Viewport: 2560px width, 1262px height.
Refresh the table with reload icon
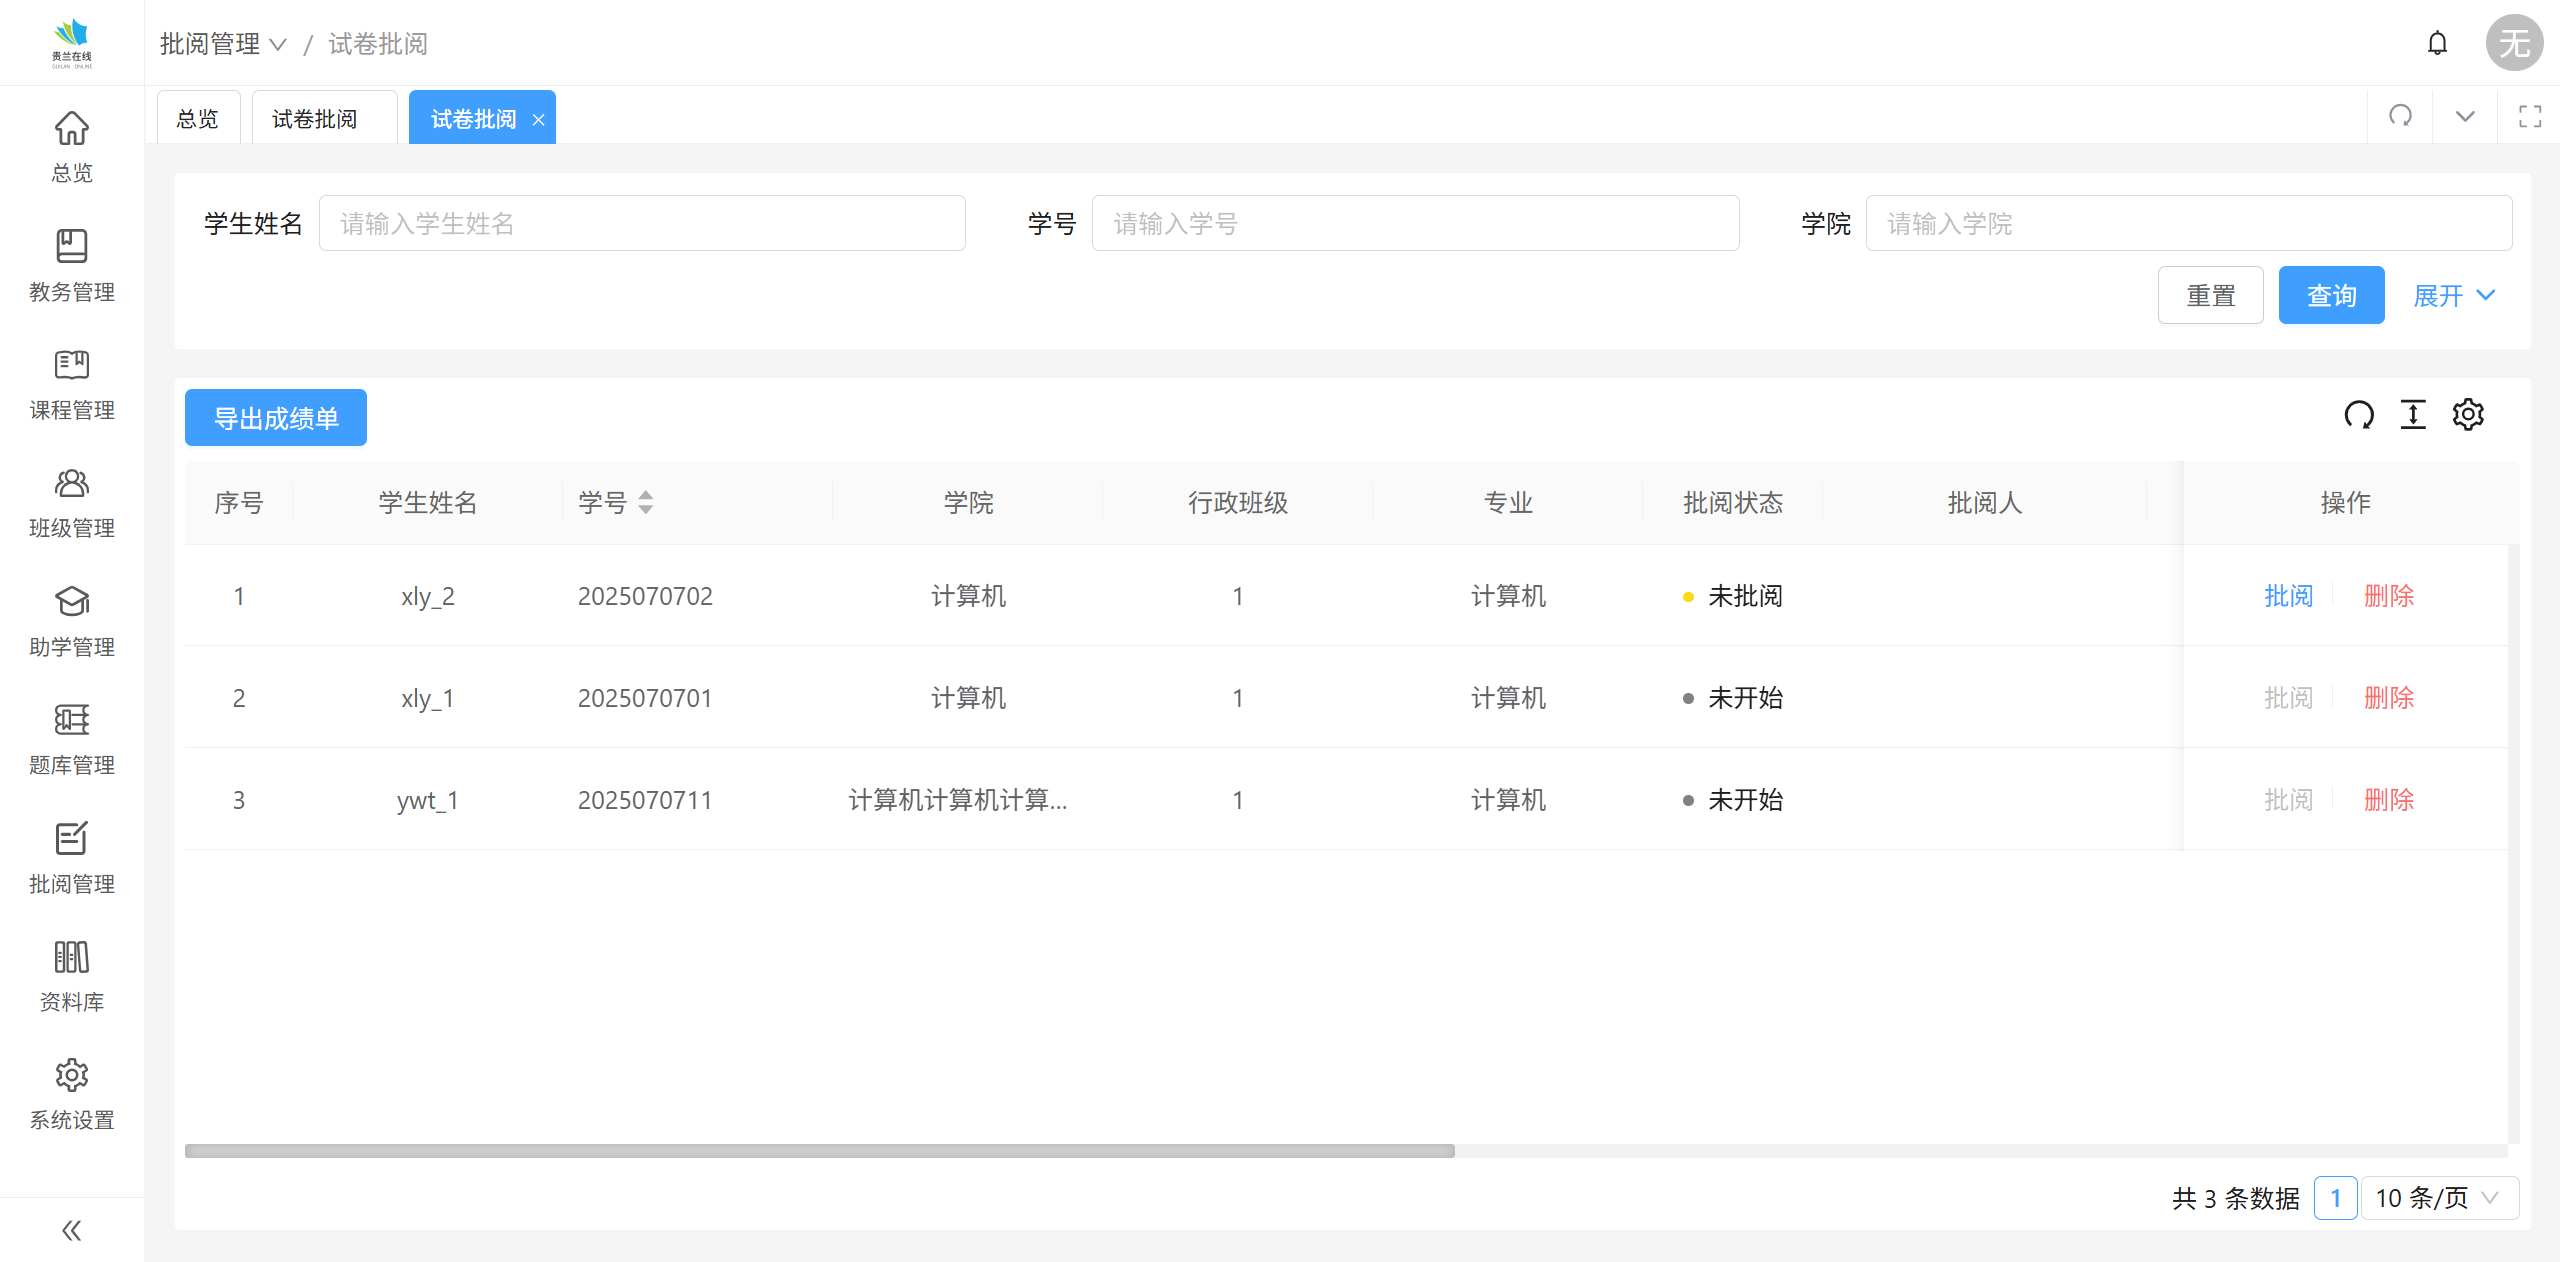coord(2359,414)
